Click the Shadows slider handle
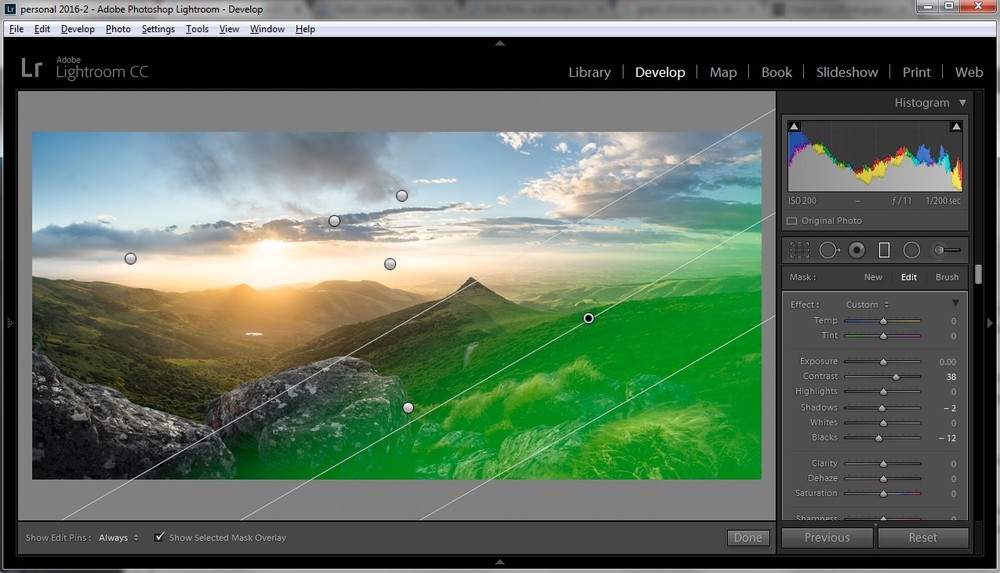 coord(882,408)
